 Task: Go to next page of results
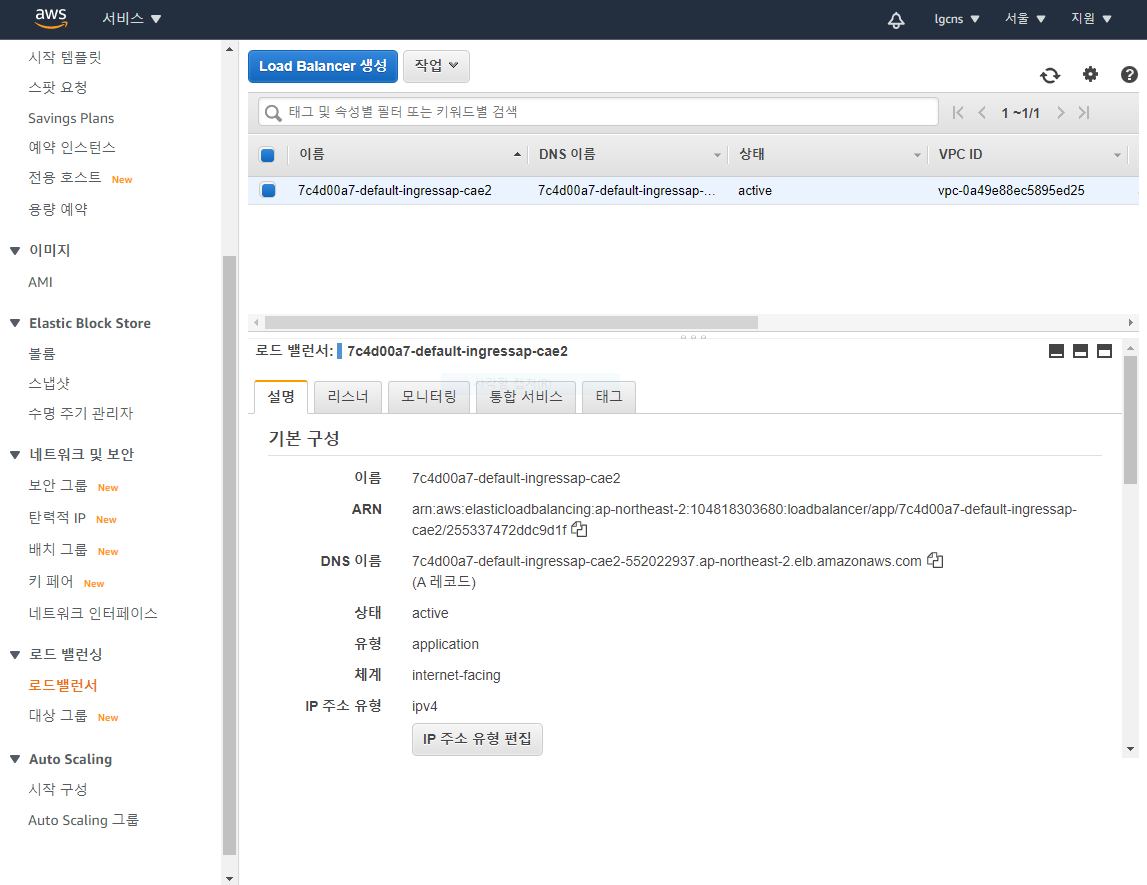1061,113
